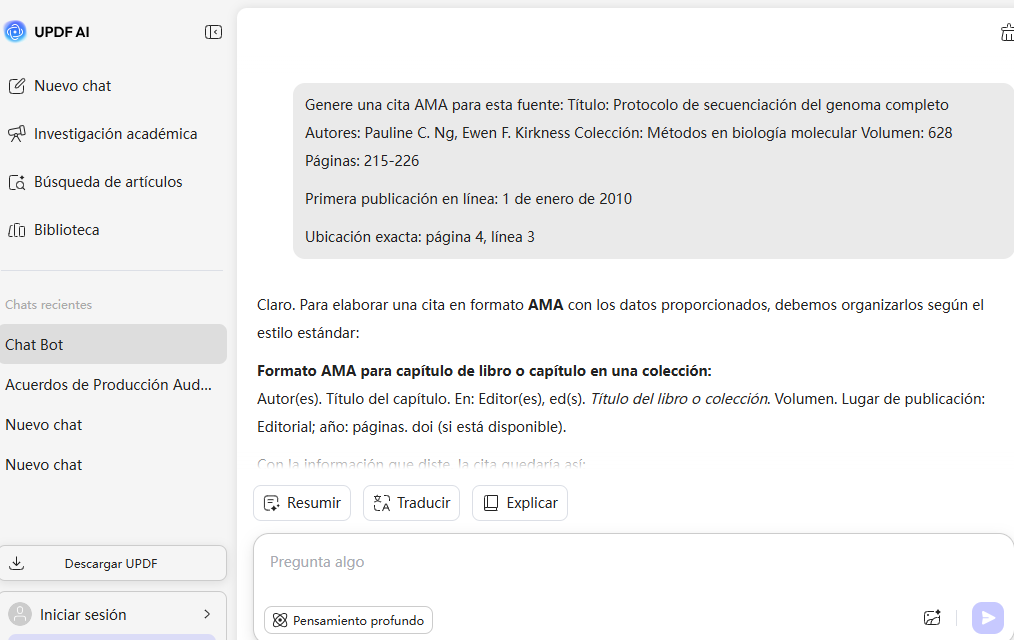Expand Acuerdos de Producción Aud chat
1014x640 pixels.
click(x=108, y=384)
